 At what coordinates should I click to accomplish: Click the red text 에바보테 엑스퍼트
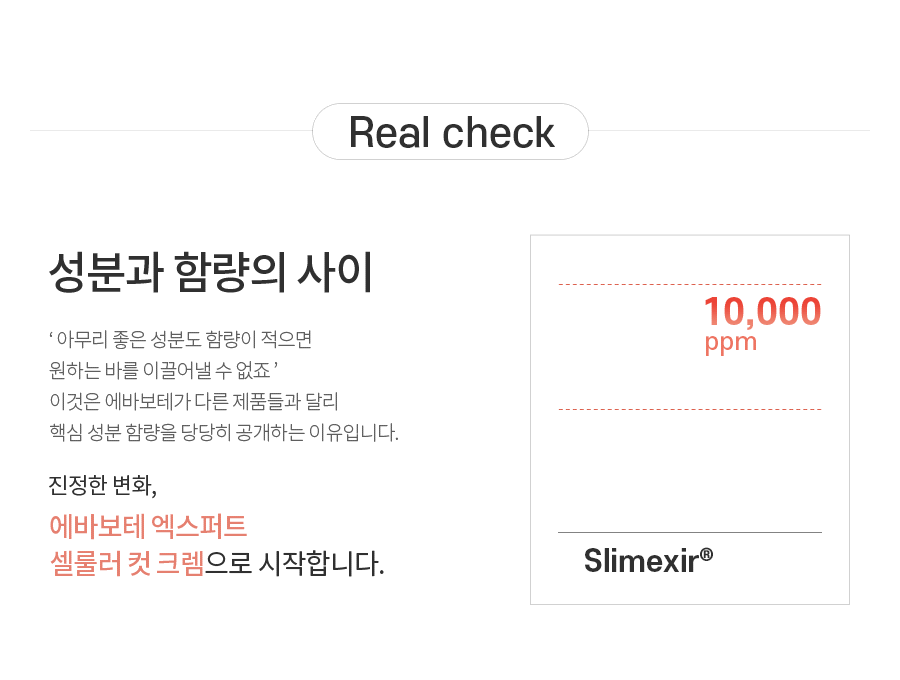coord(148,526)
